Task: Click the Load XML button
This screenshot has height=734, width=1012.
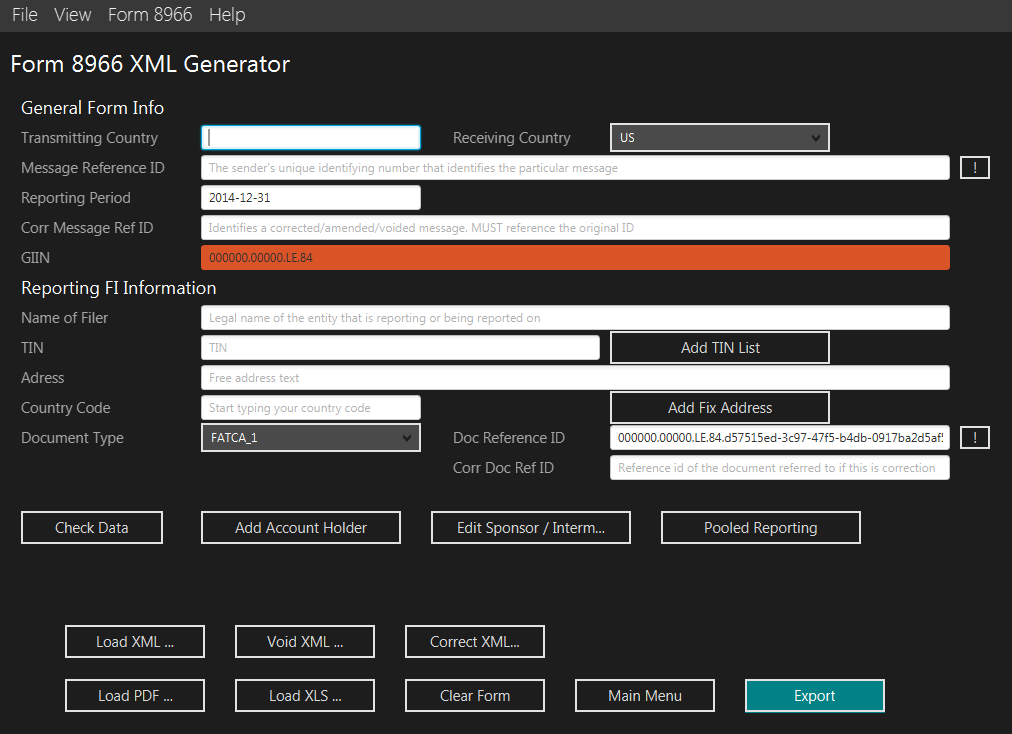Action: coord(135,642)
